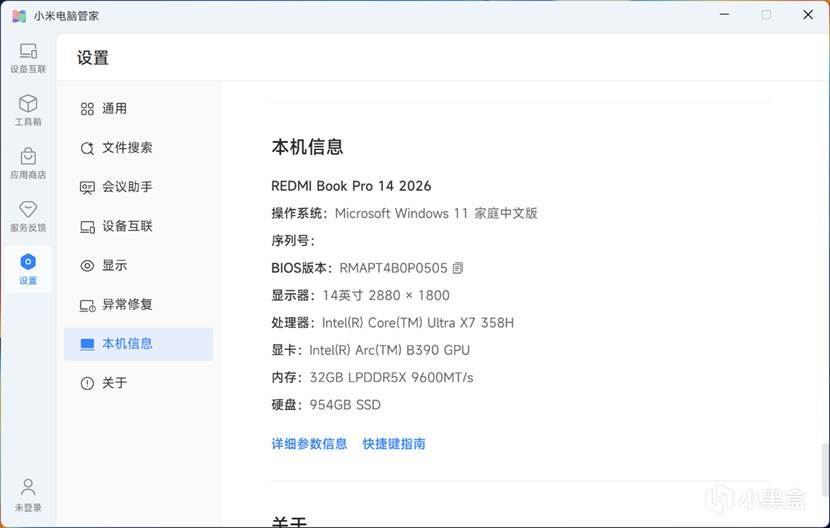Open 快捷键指南 shortcut guide link

[x=394, y=444]
